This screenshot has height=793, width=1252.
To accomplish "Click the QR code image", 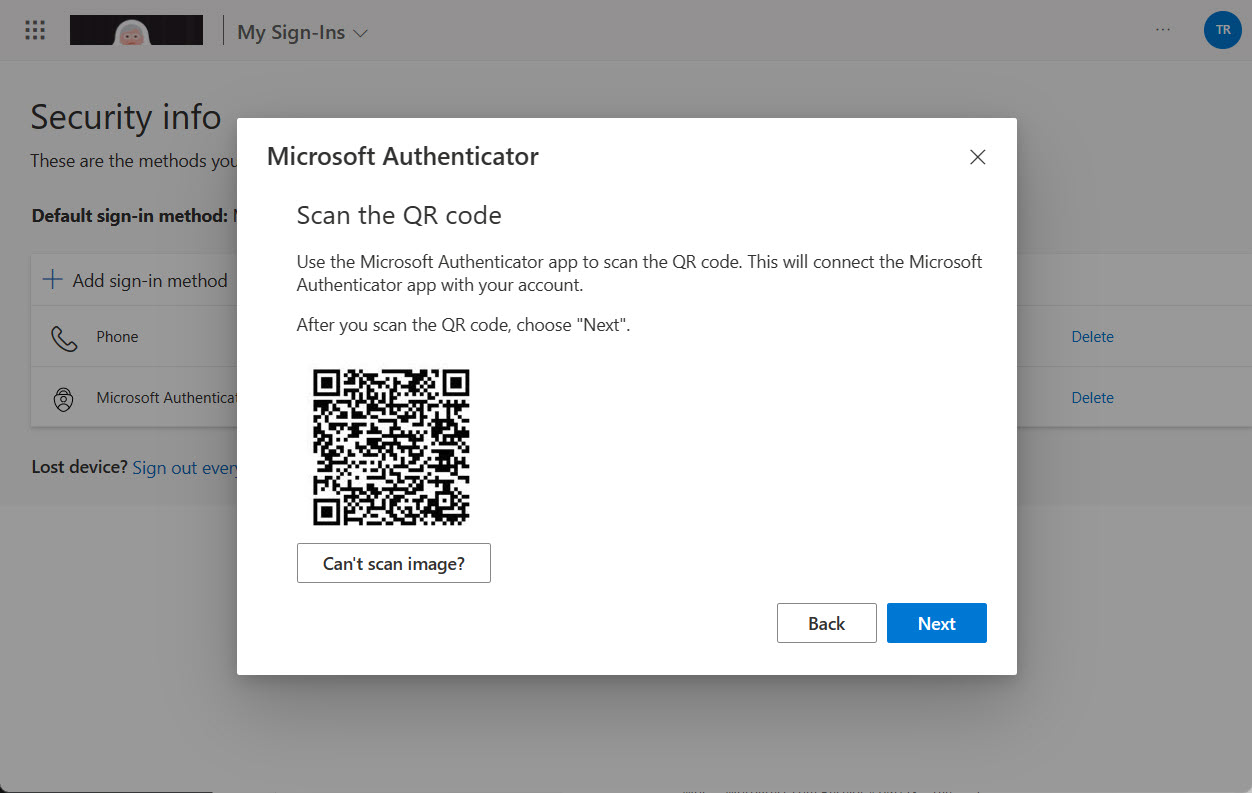I will tap(391, 447).
